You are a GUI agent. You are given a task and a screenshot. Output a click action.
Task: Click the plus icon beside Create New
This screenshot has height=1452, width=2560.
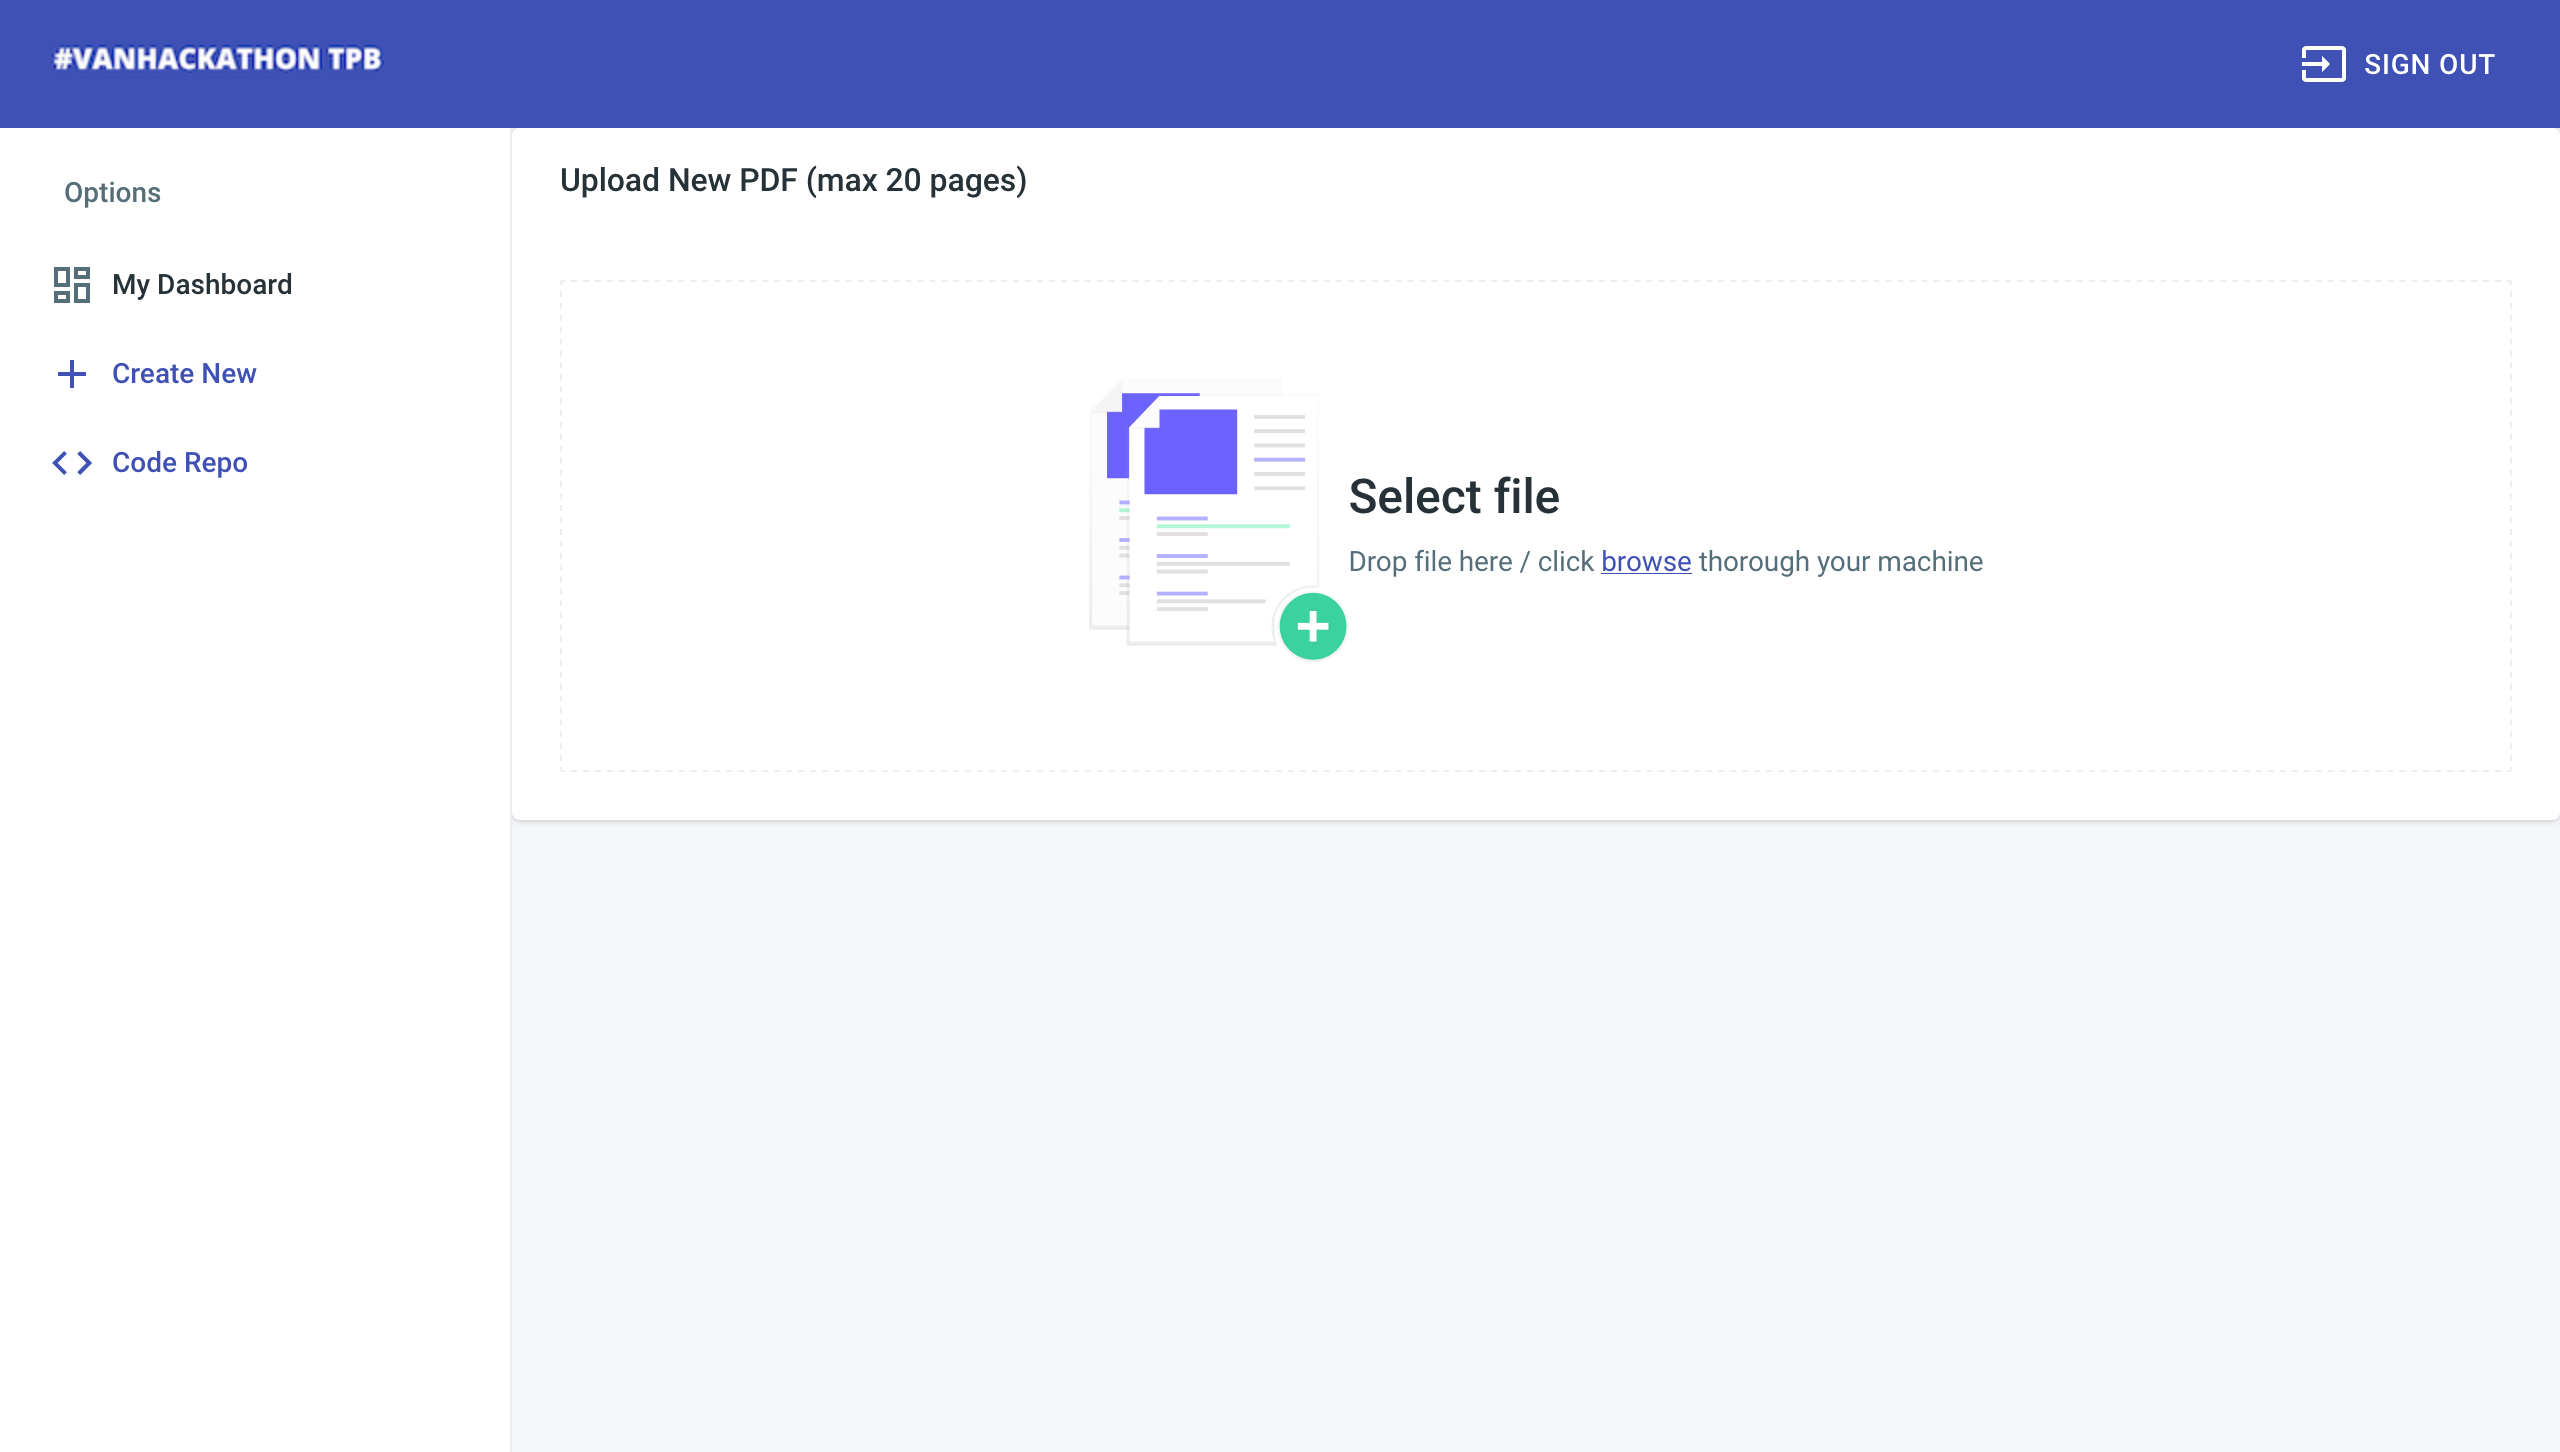71,374
